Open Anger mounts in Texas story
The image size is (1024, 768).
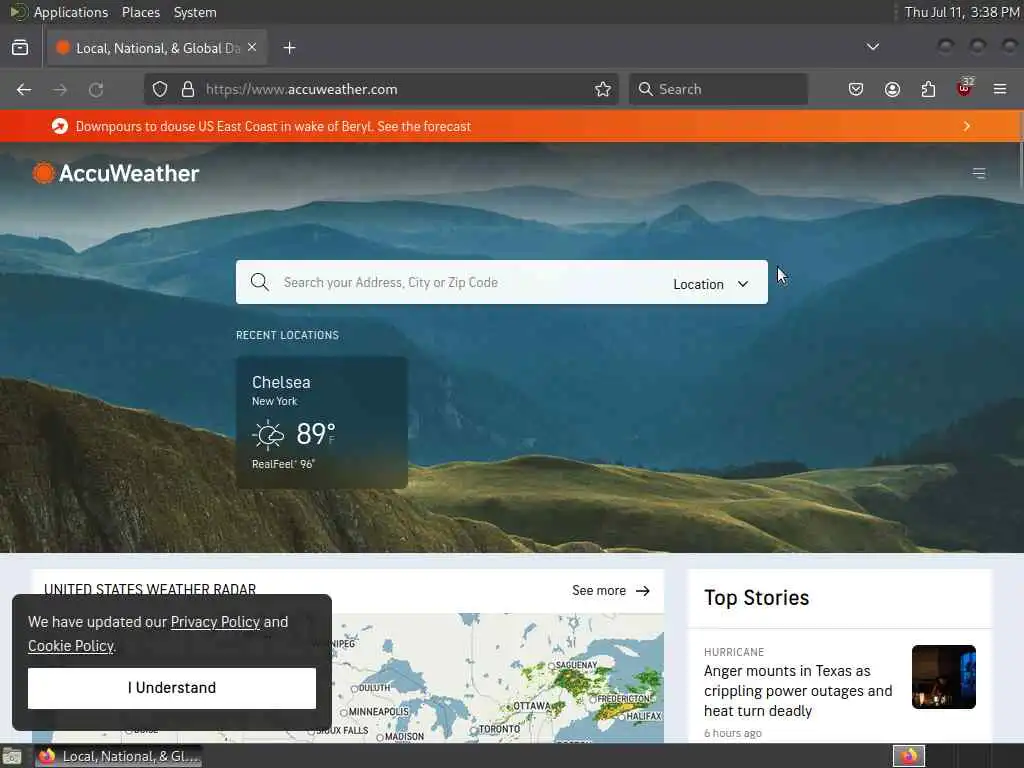click(x=797, y=691)
